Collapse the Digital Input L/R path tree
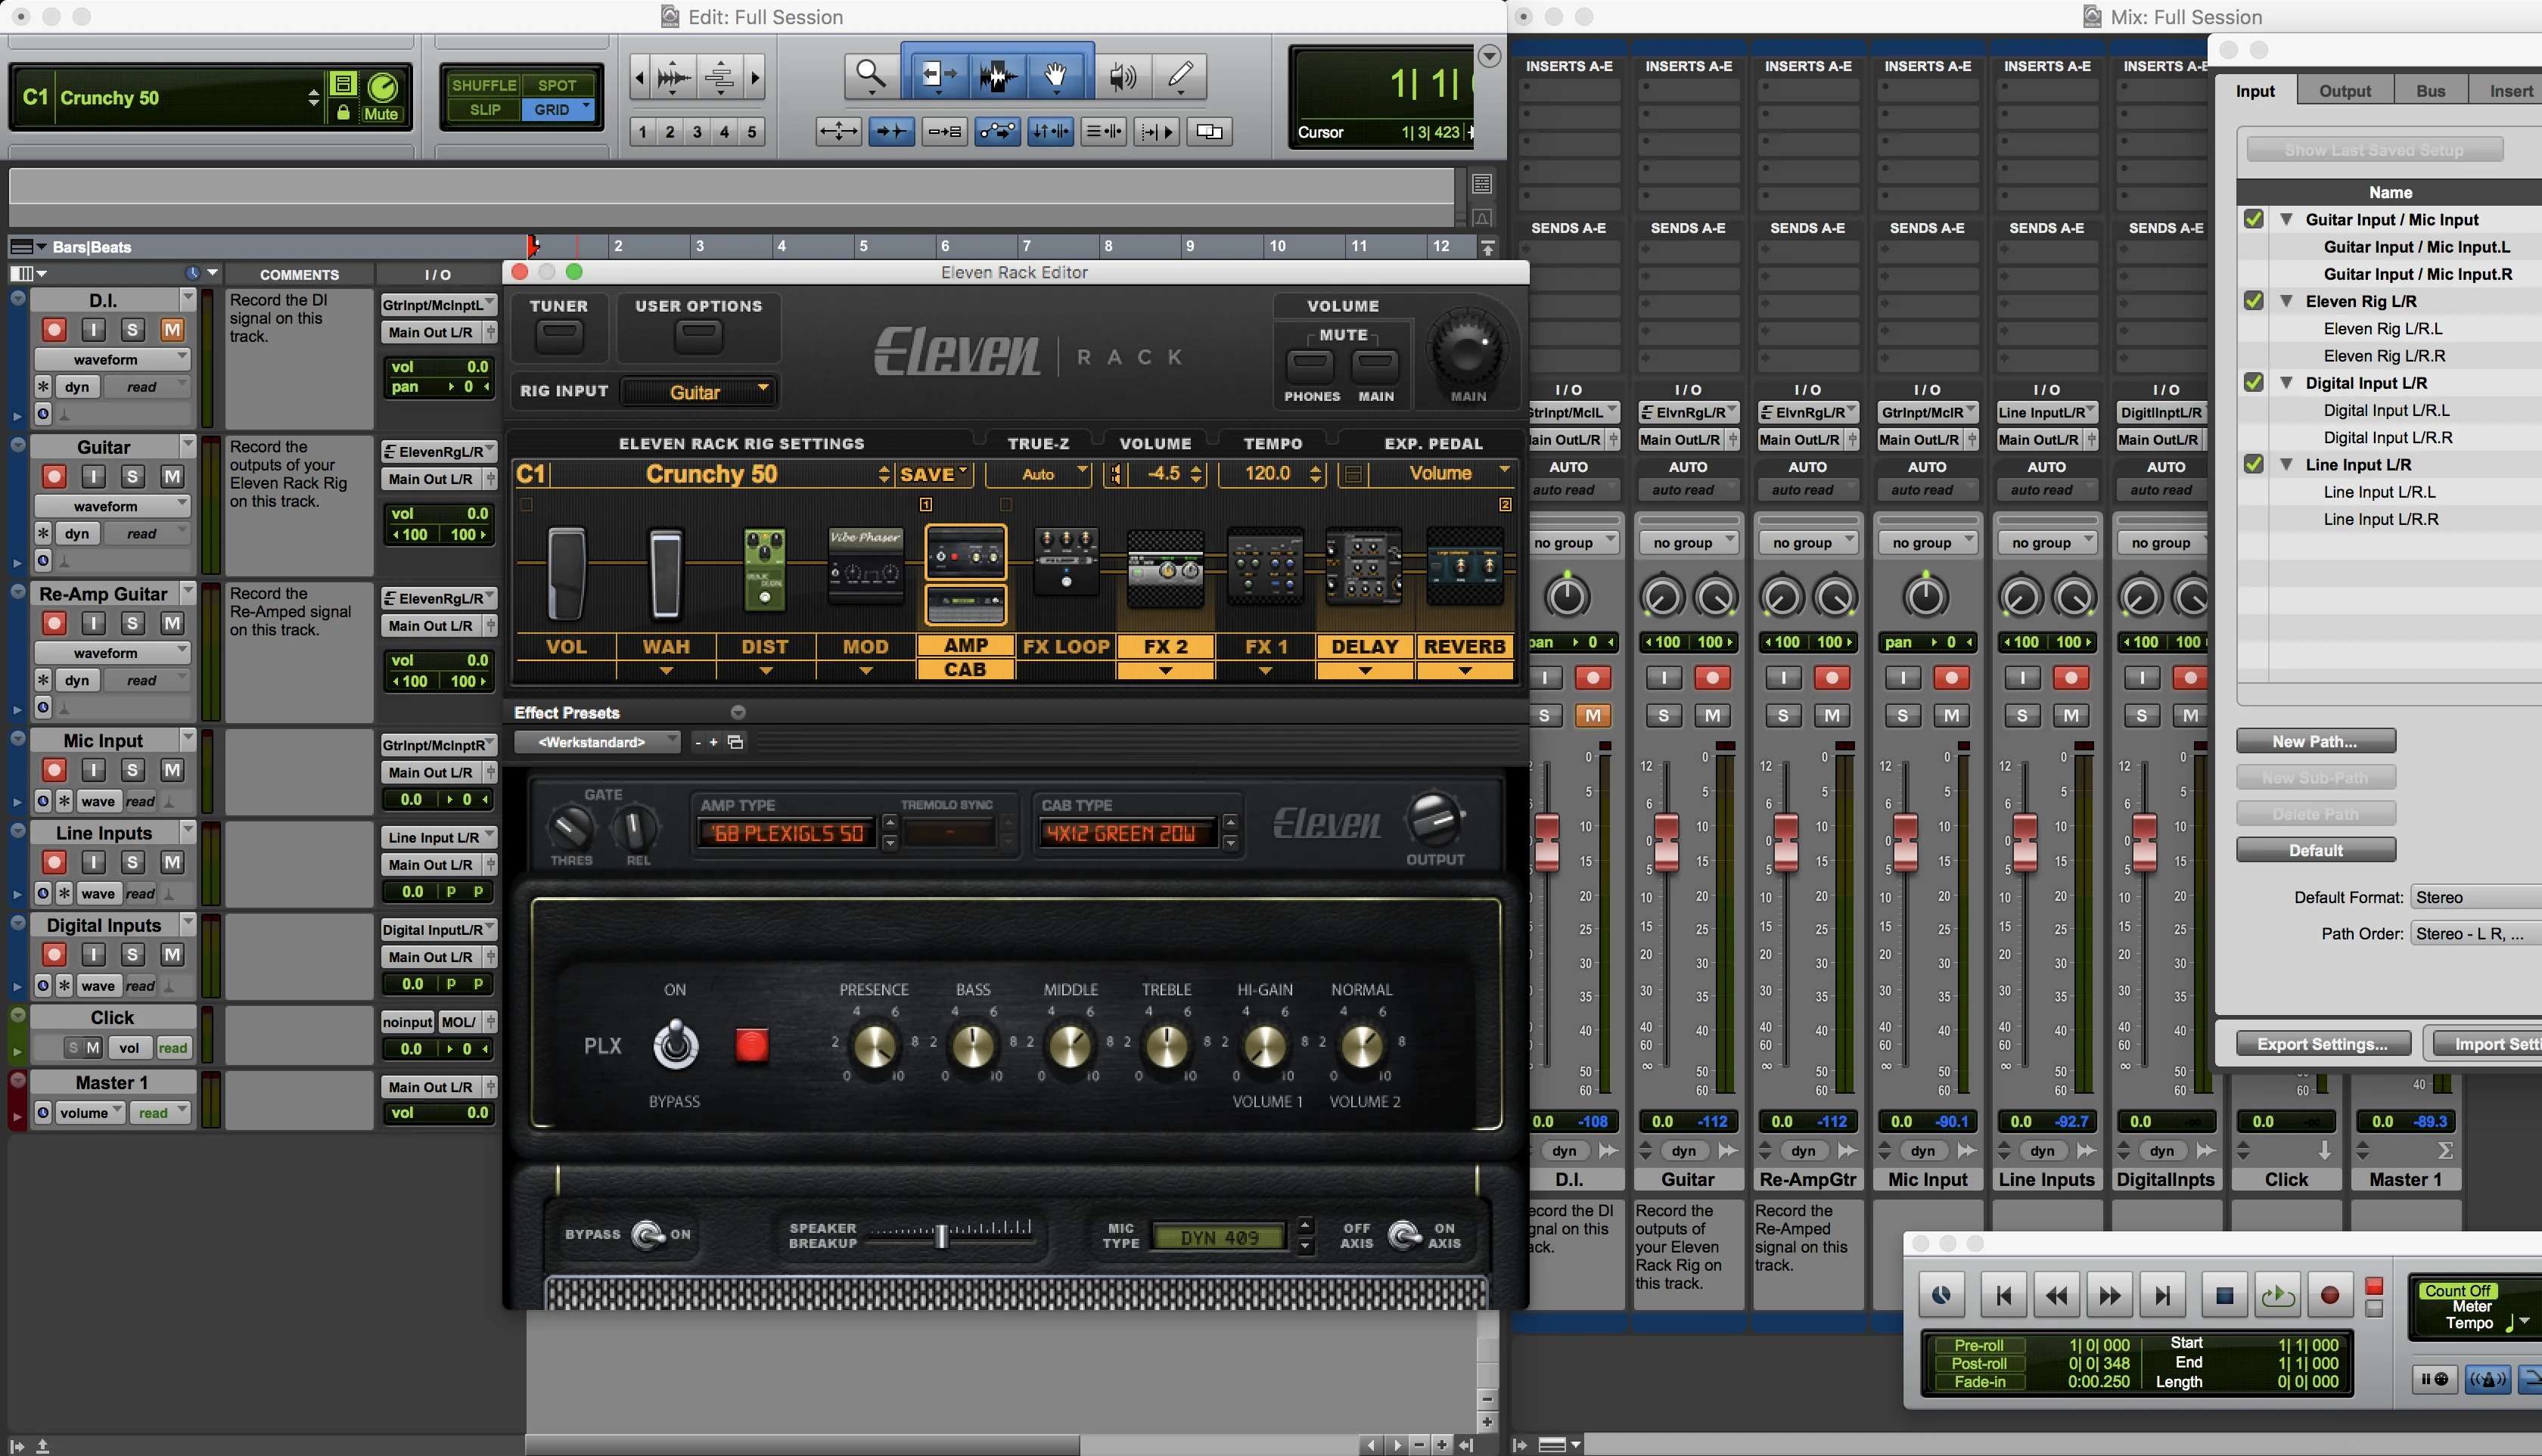Image resolution: width=2542 pixels, height=1456 pixels. (2286, 382)
